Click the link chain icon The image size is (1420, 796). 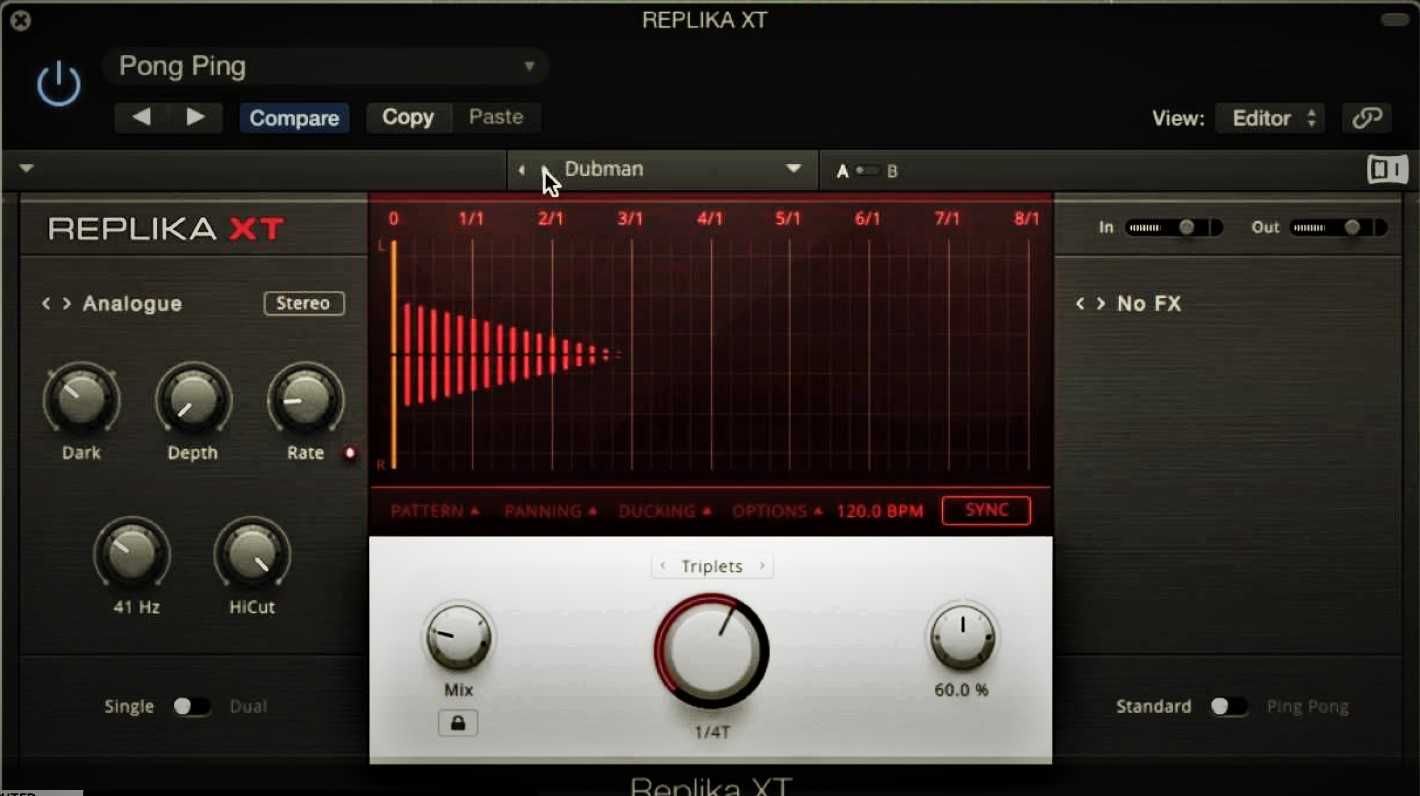(1366, 118)
